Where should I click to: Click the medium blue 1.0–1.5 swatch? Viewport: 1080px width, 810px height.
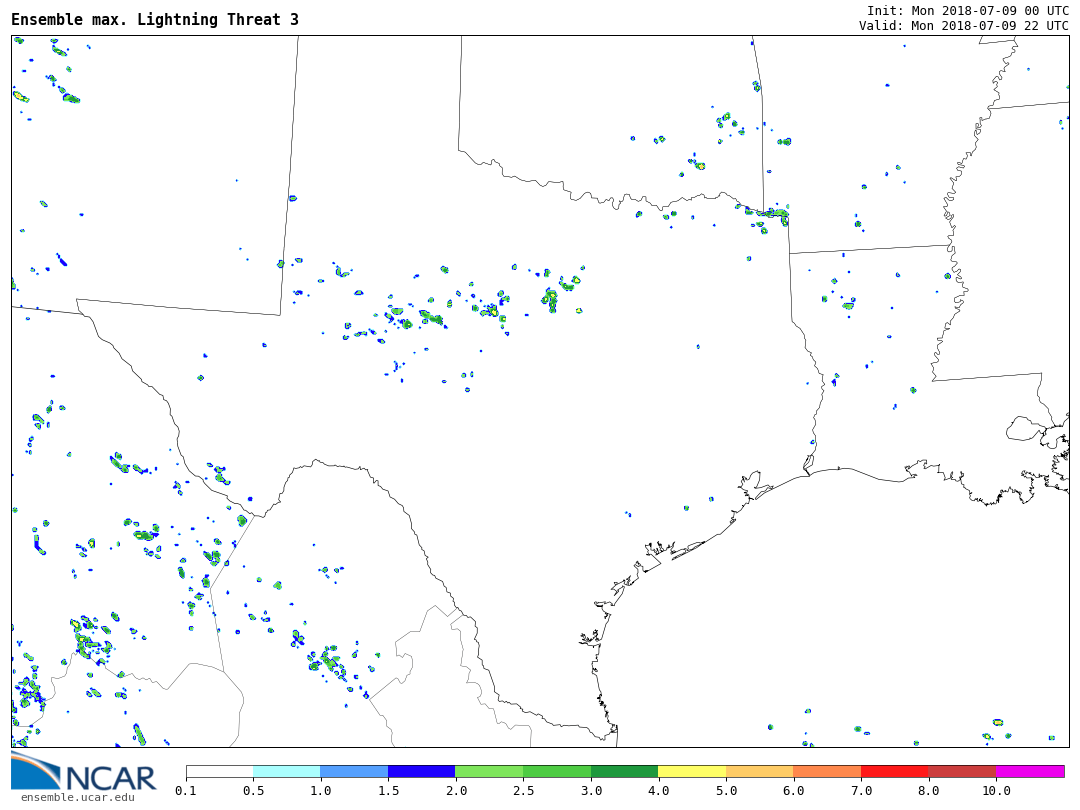(354, 771)
